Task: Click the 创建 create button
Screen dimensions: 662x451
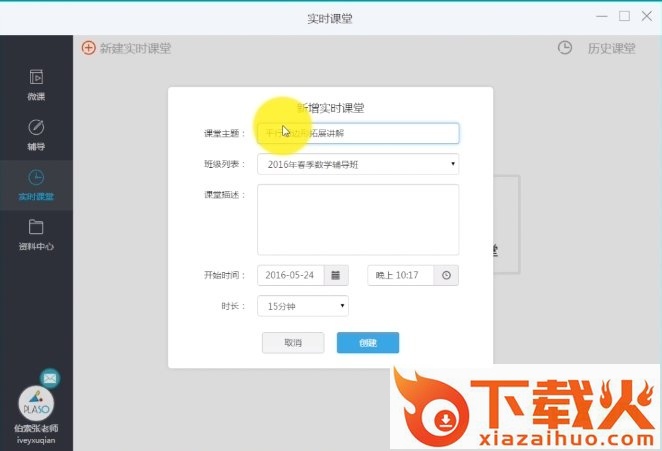Action: (x=368, y=343)
